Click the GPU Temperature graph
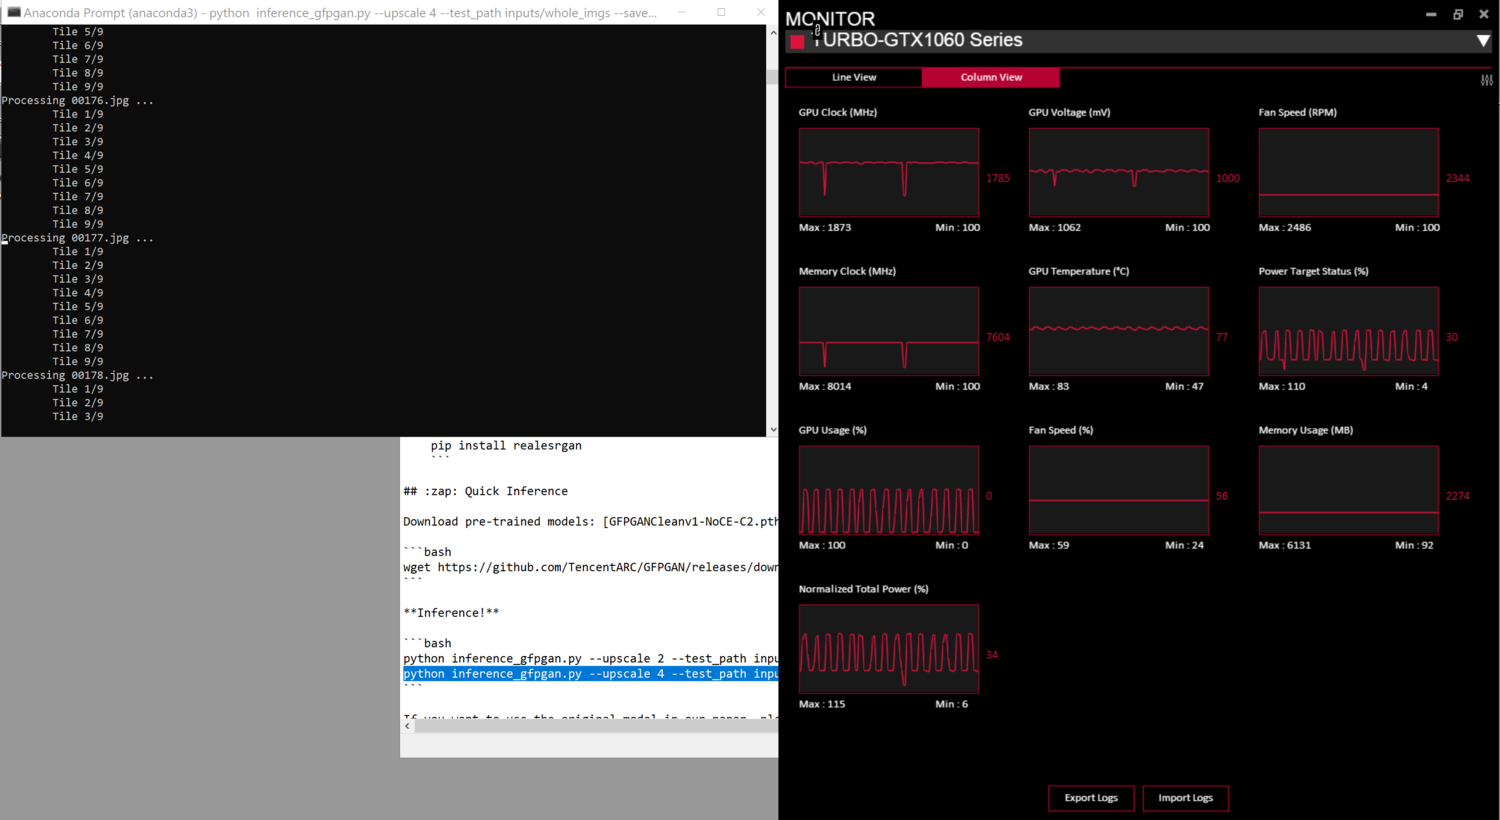This screenshot has width=1500, height=820. [x=1119, y=331]
